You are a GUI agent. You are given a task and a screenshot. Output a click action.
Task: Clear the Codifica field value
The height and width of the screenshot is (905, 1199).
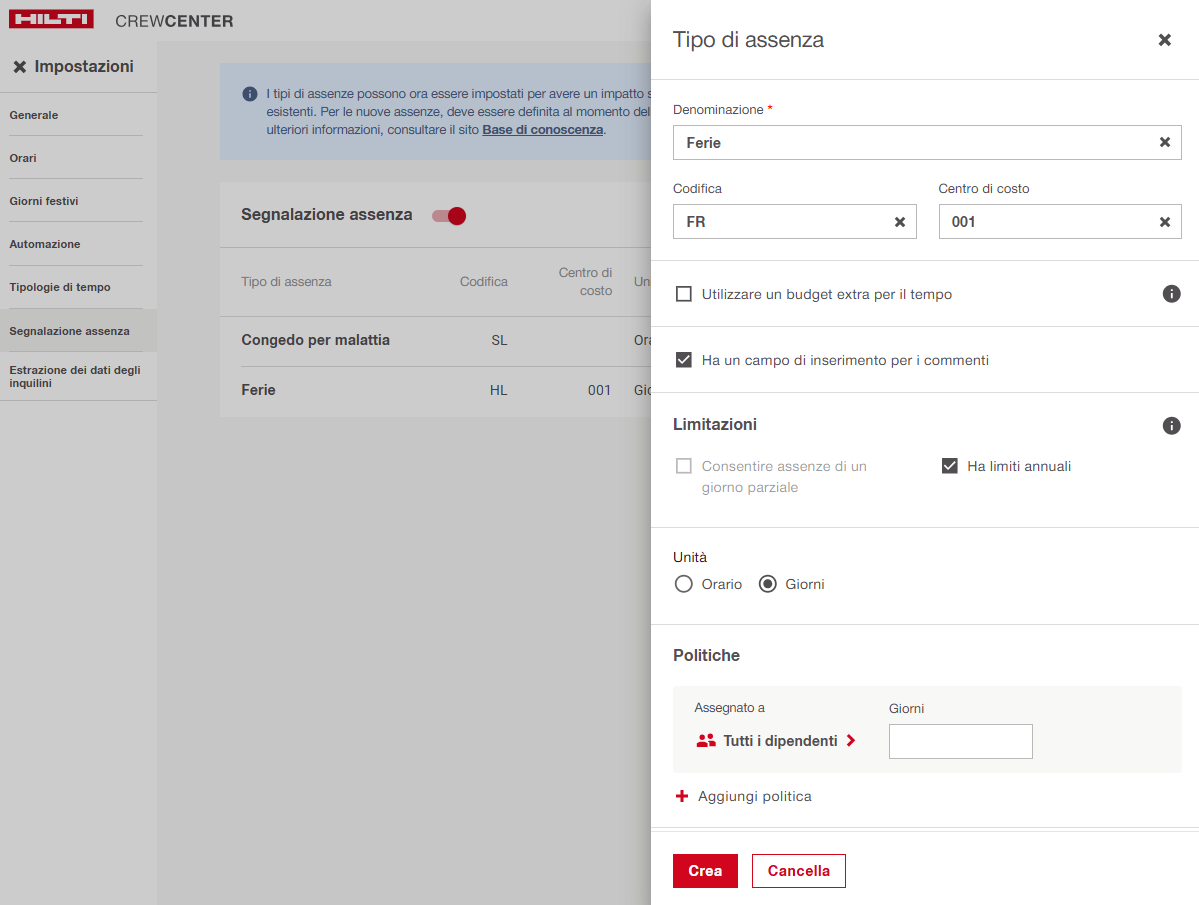(x=899, y=222)
